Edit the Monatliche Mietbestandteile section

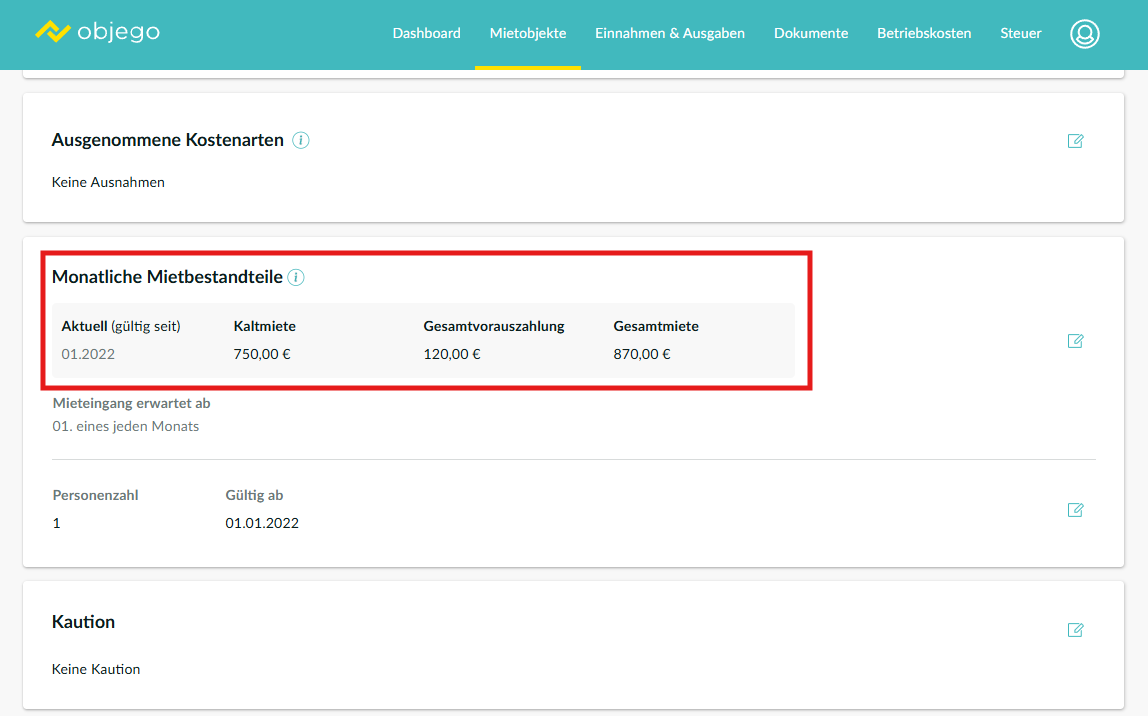(x=1075, y=341)
